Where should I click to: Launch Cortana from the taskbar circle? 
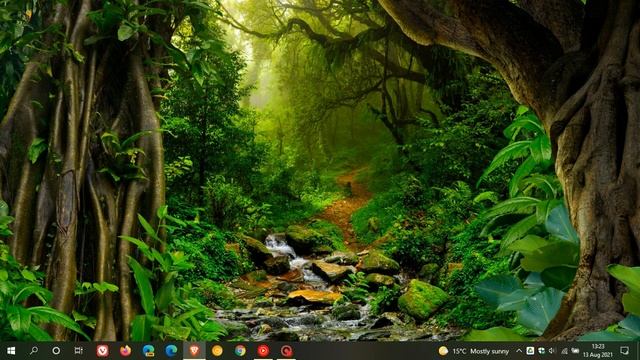tap(56, 351)
